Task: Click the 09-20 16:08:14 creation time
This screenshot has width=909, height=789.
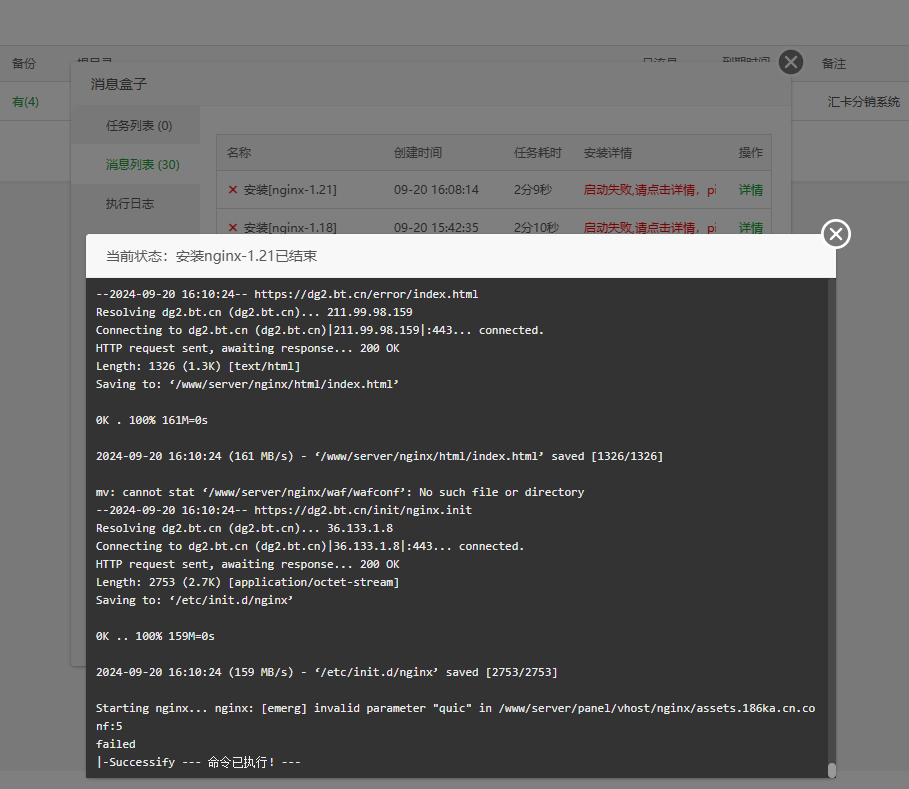Action: [436, 190]
